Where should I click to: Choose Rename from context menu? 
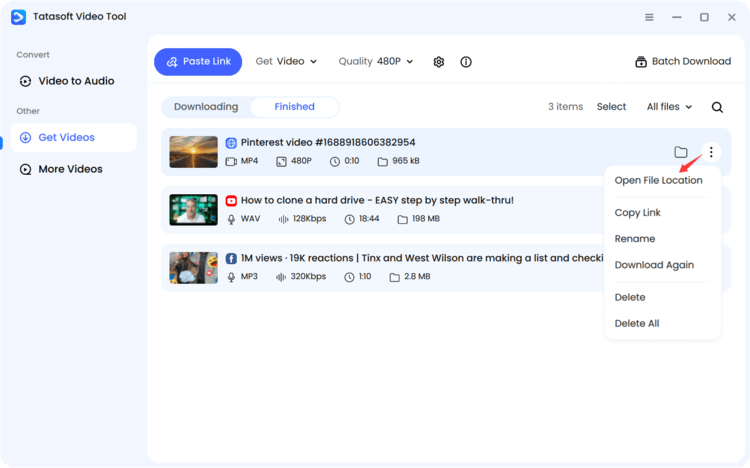pos(635,239)
